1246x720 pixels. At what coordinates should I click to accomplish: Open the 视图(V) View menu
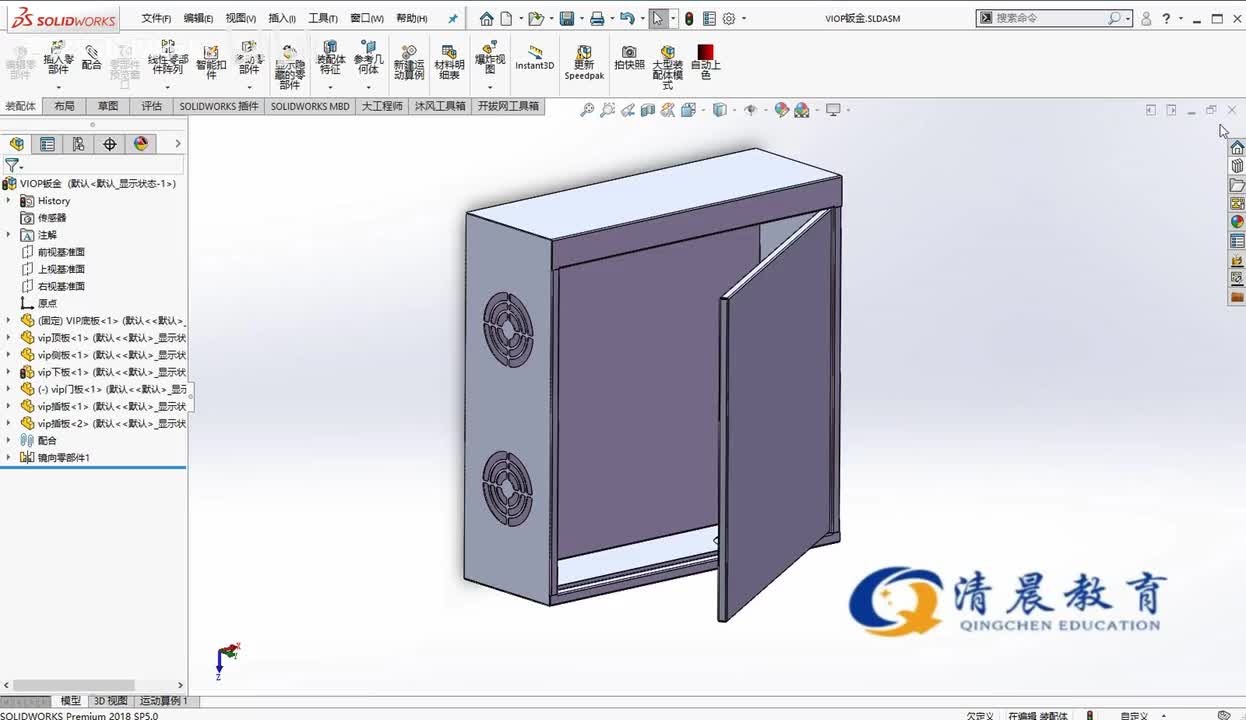coord(240,18)
